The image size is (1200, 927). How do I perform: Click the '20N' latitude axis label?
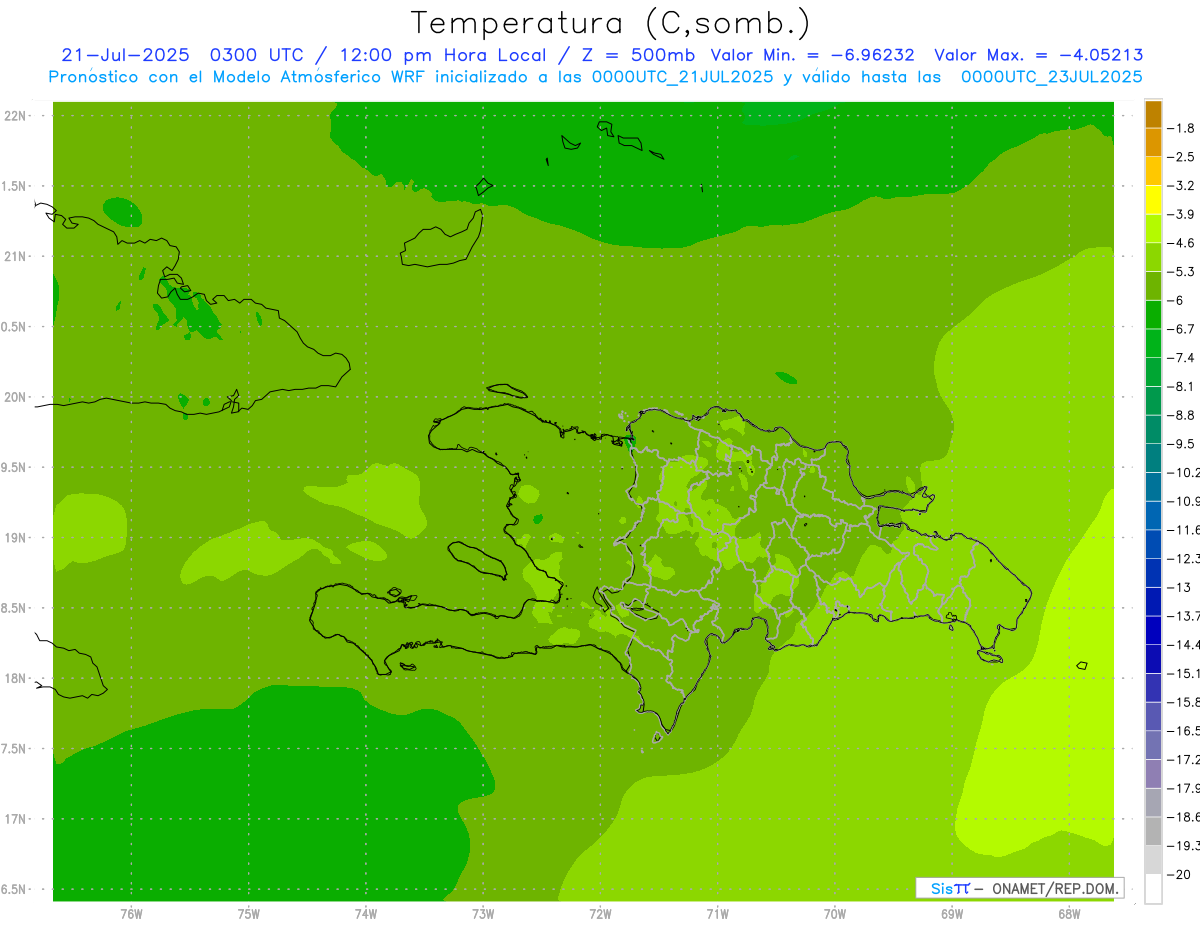(15, 397)
